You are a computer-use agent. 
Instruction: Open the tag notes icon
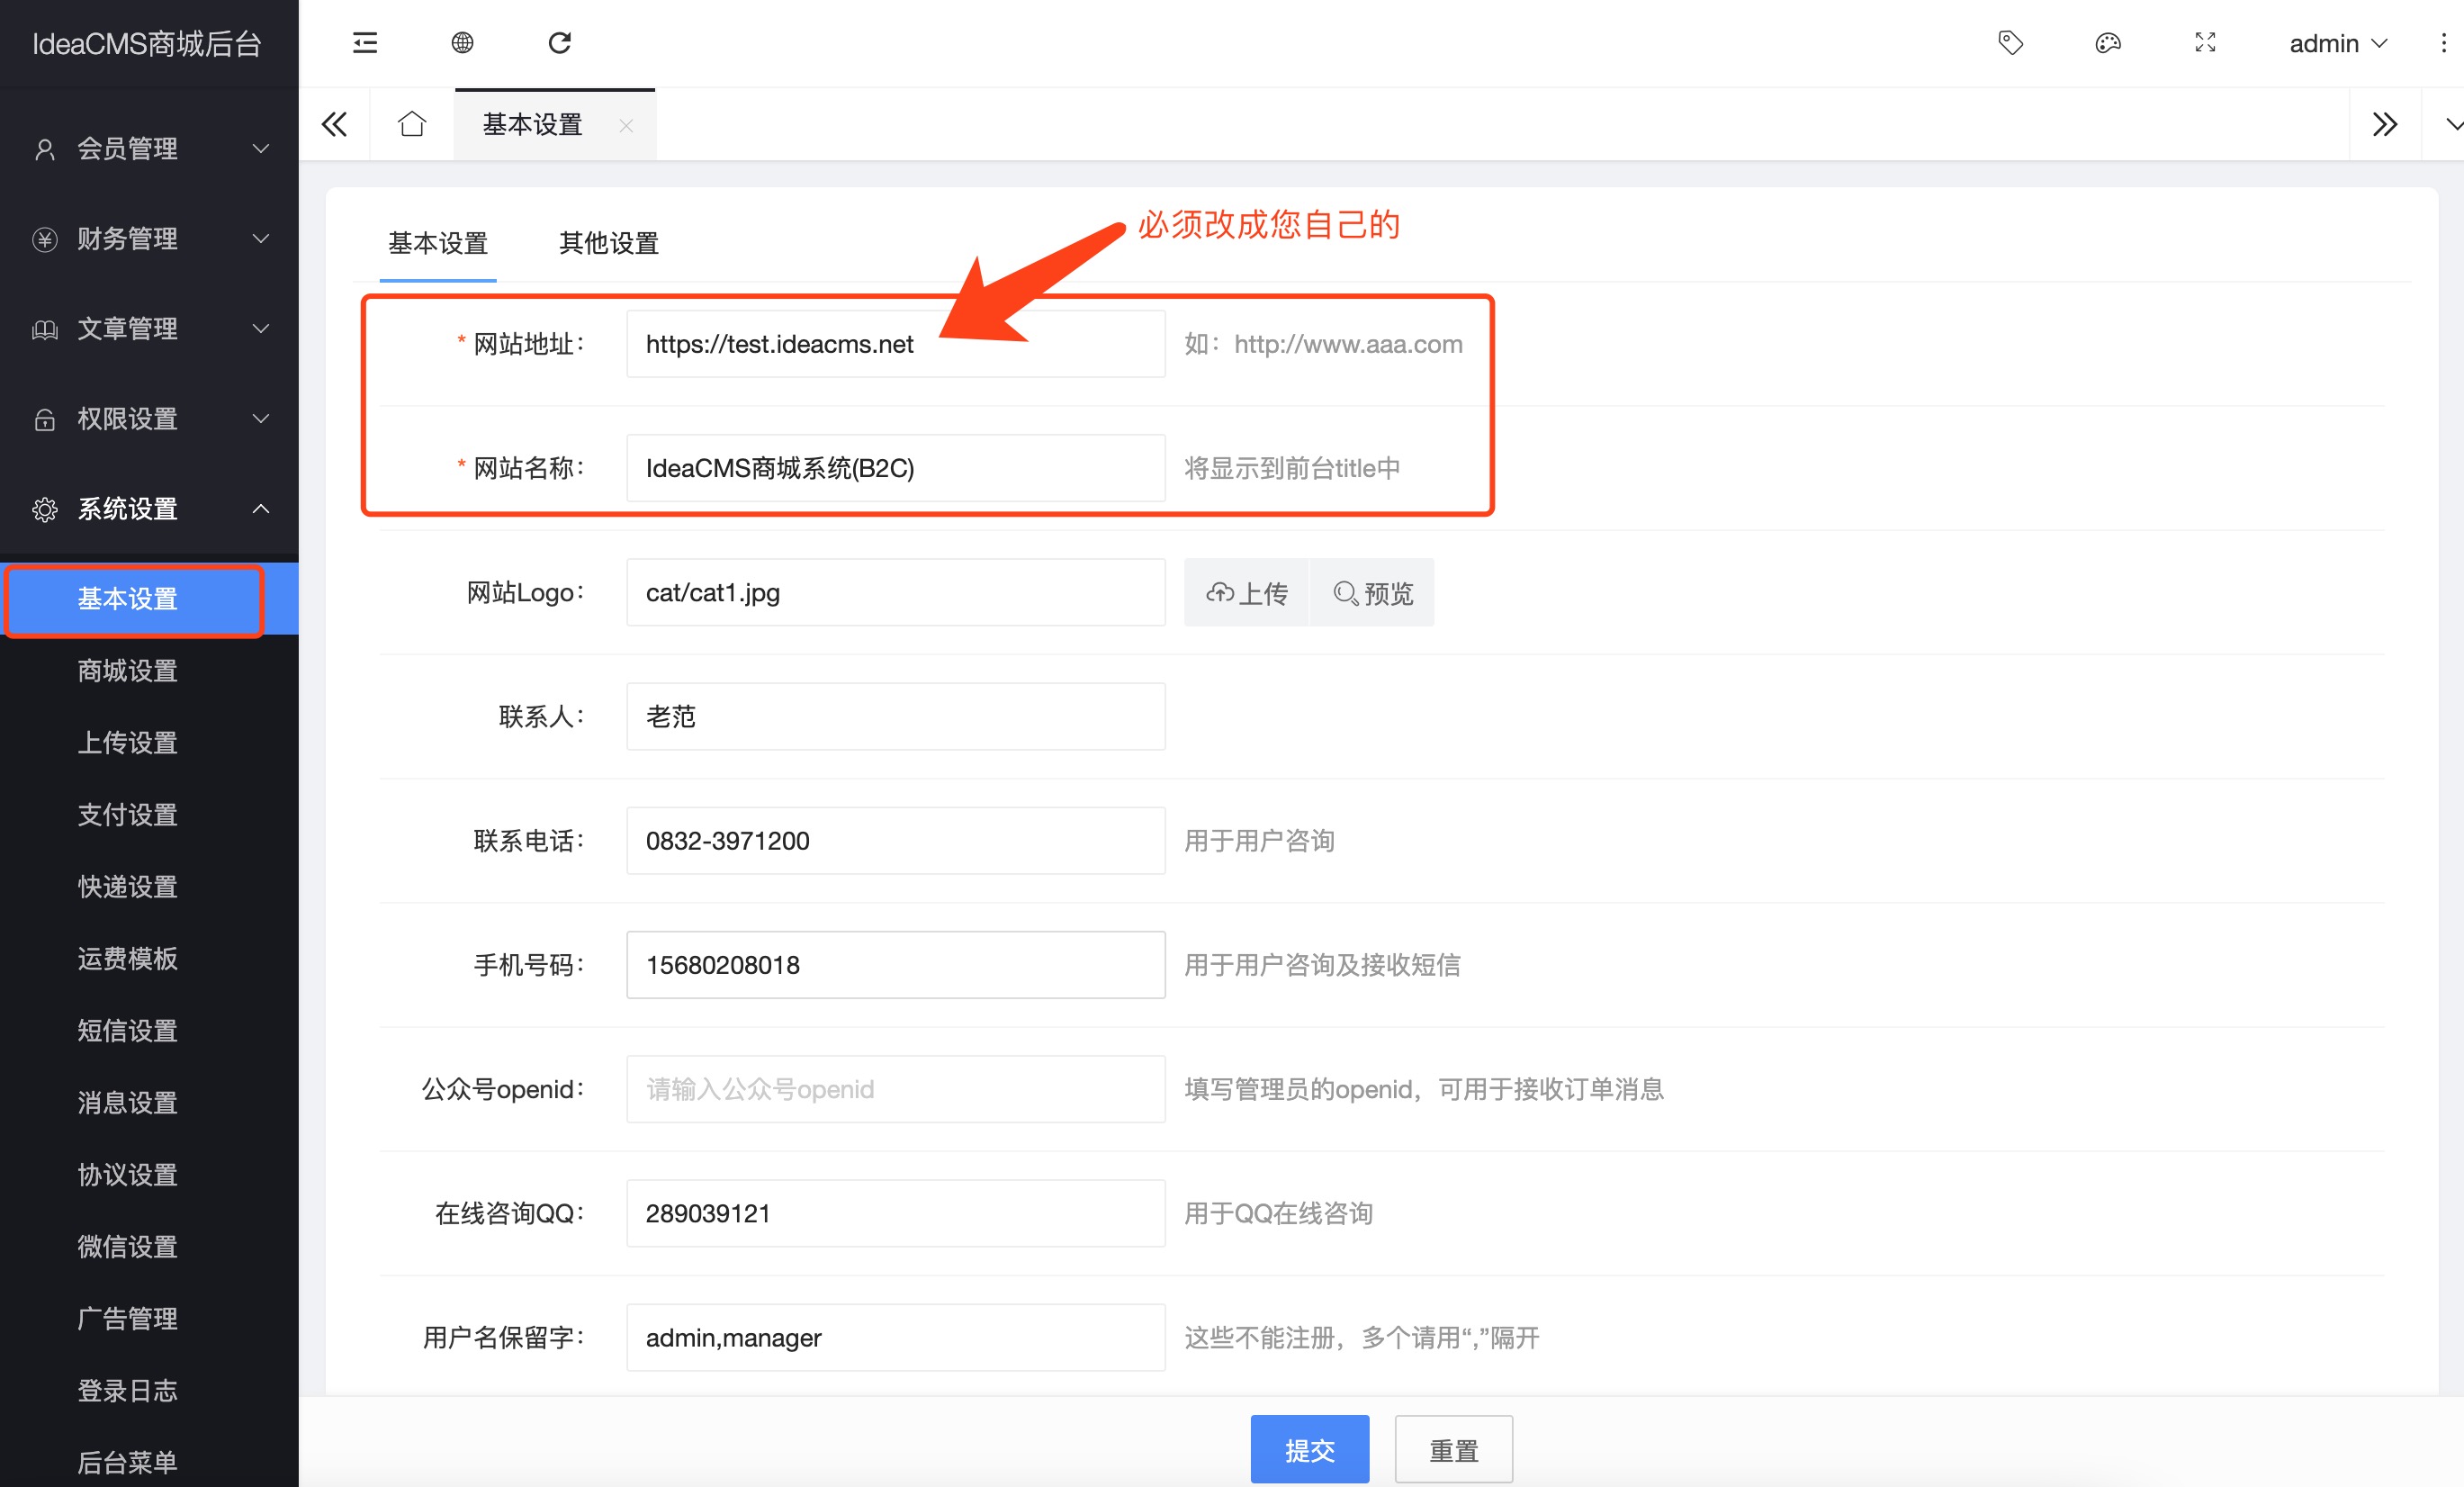[x=2010, y=43]
